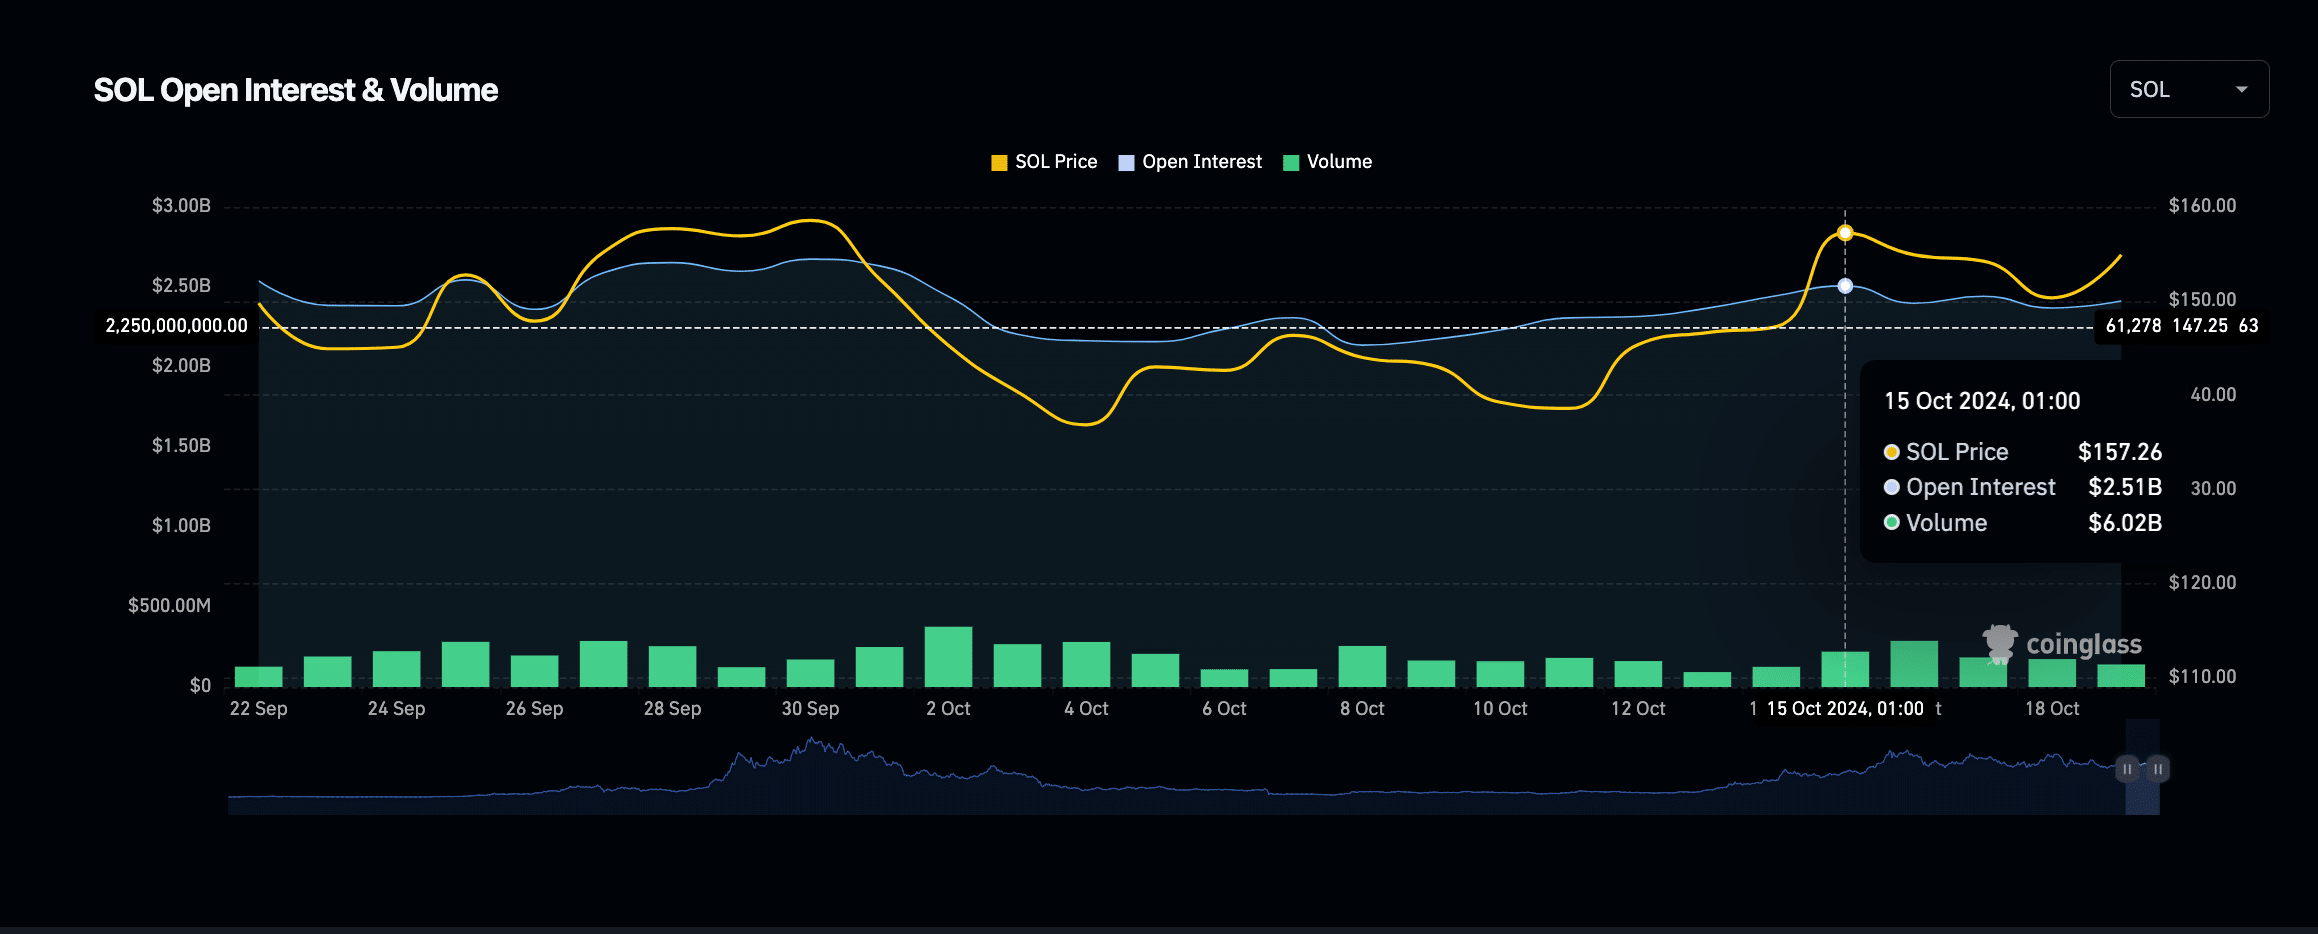Open the SOL coin selector dropdown
The image size is (2318, 934).
pyautogui.click(x=2189, y=89)
